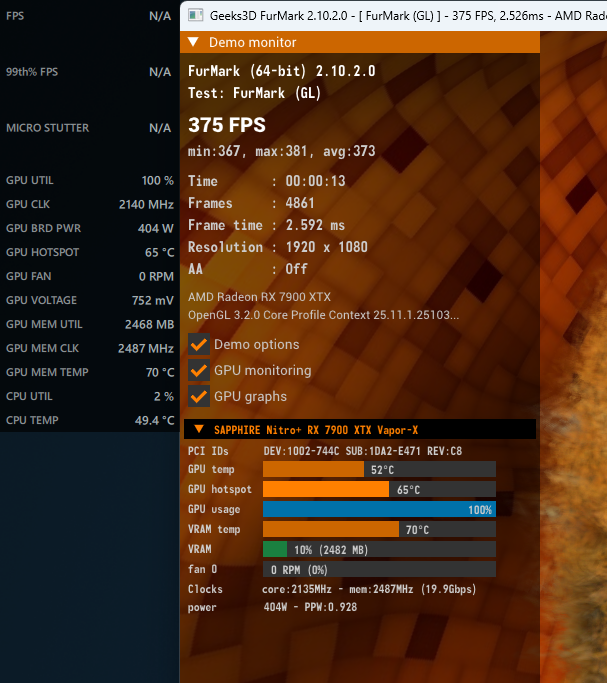This screenshot has width=607, height=683.
Task: Click the GPU CLK 2140 MHz overlay row
Action: (90, 204)
